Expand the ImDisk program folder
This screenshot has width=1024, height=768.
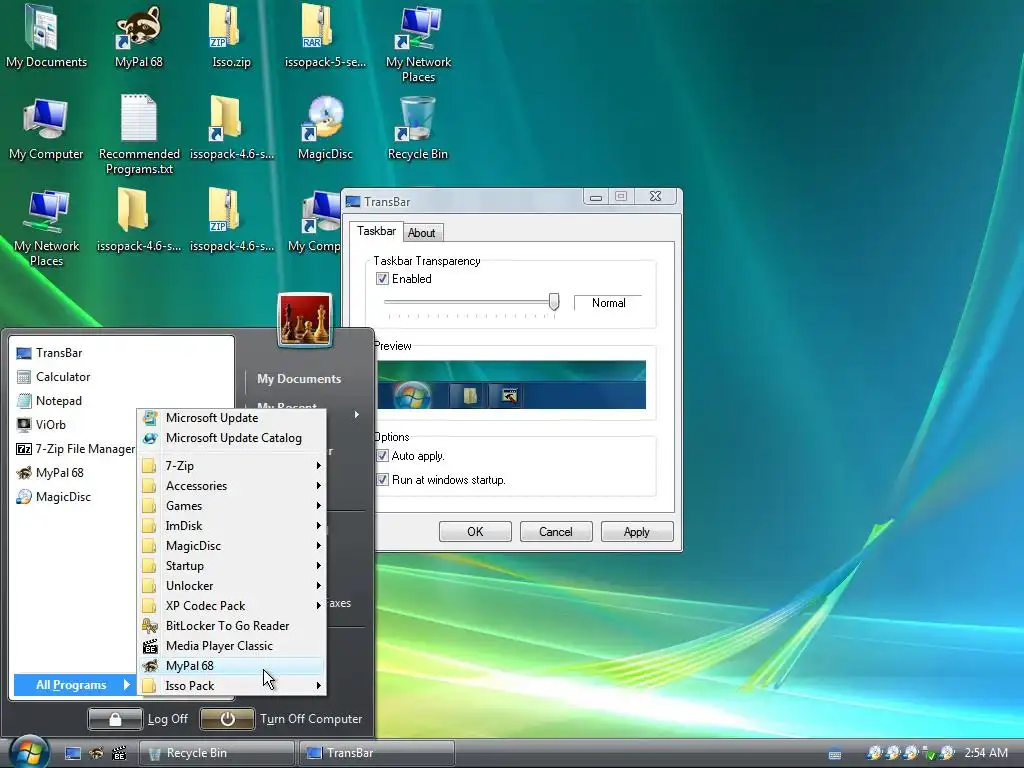(x=232, y=526)
